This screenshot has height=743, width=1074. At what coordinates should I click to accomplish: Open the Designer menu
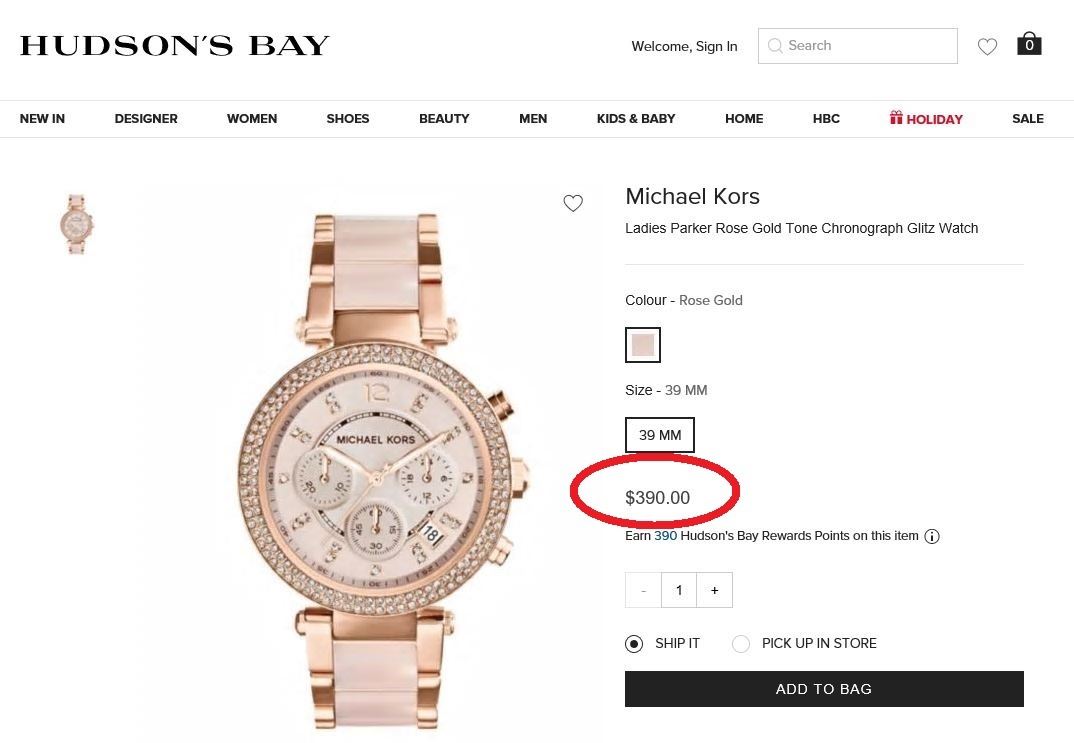[x=146, y=119]
